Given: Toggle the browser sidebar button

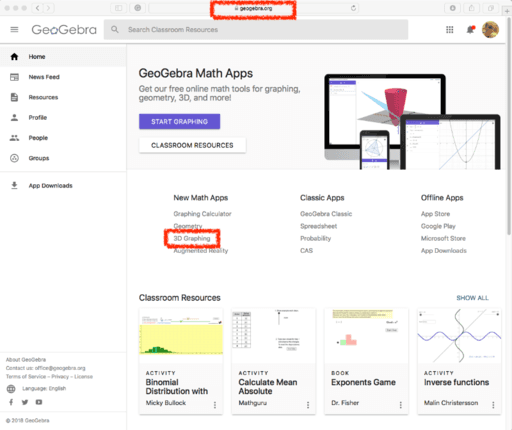Looking at the screenshot, I should pos(118,8).
